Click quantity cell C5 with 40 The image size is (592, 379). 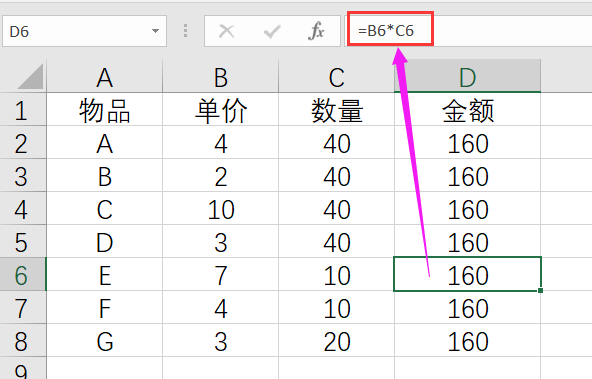pos(336,242)
